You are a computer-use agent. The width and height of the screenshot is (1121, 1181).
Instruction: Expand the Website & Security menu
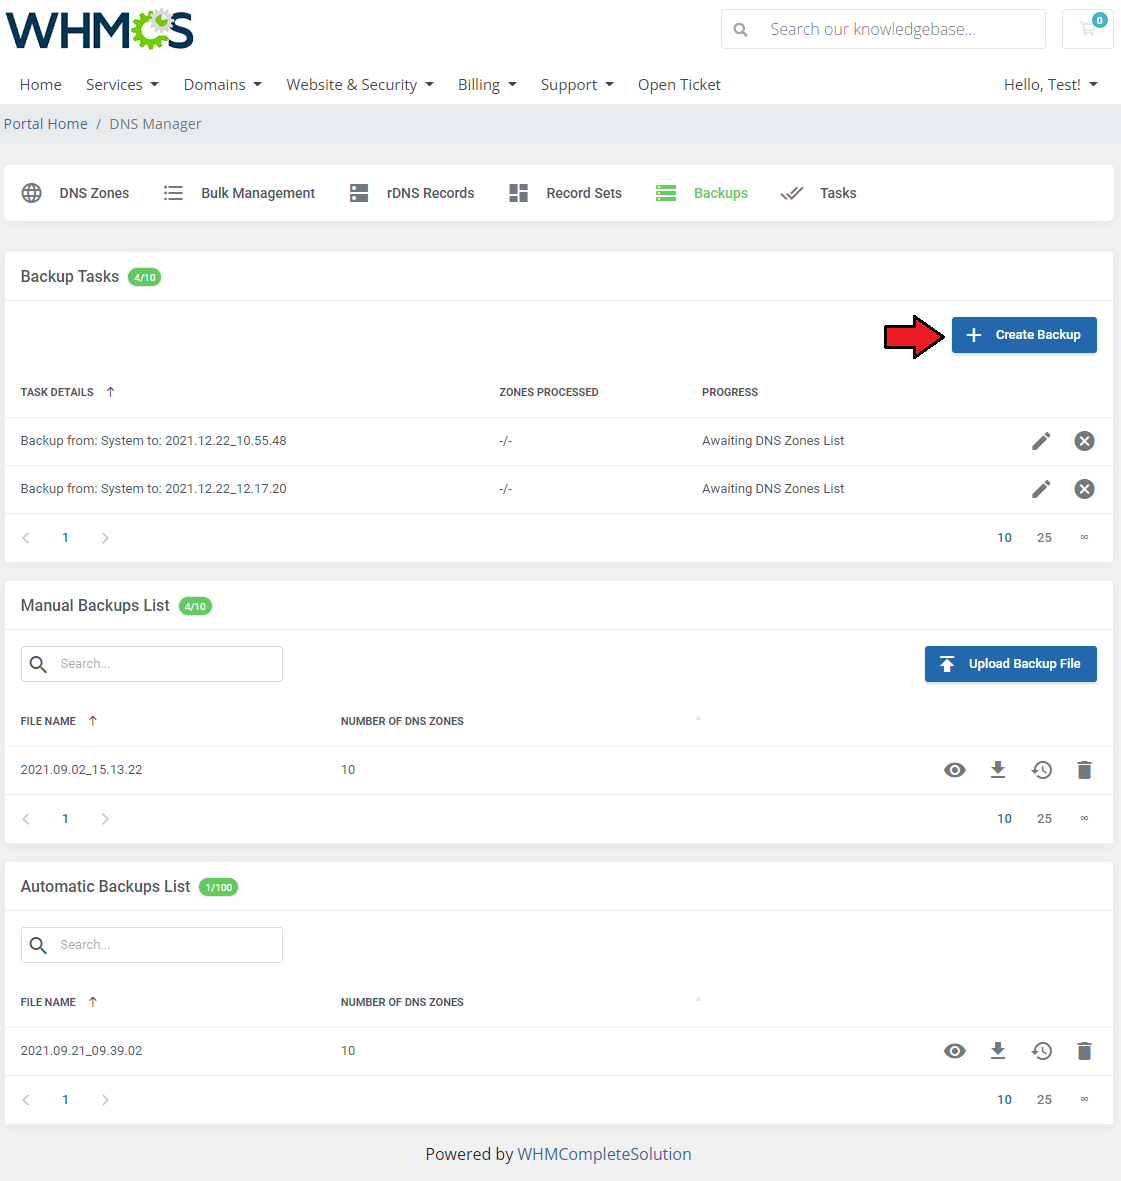[359, 84]
